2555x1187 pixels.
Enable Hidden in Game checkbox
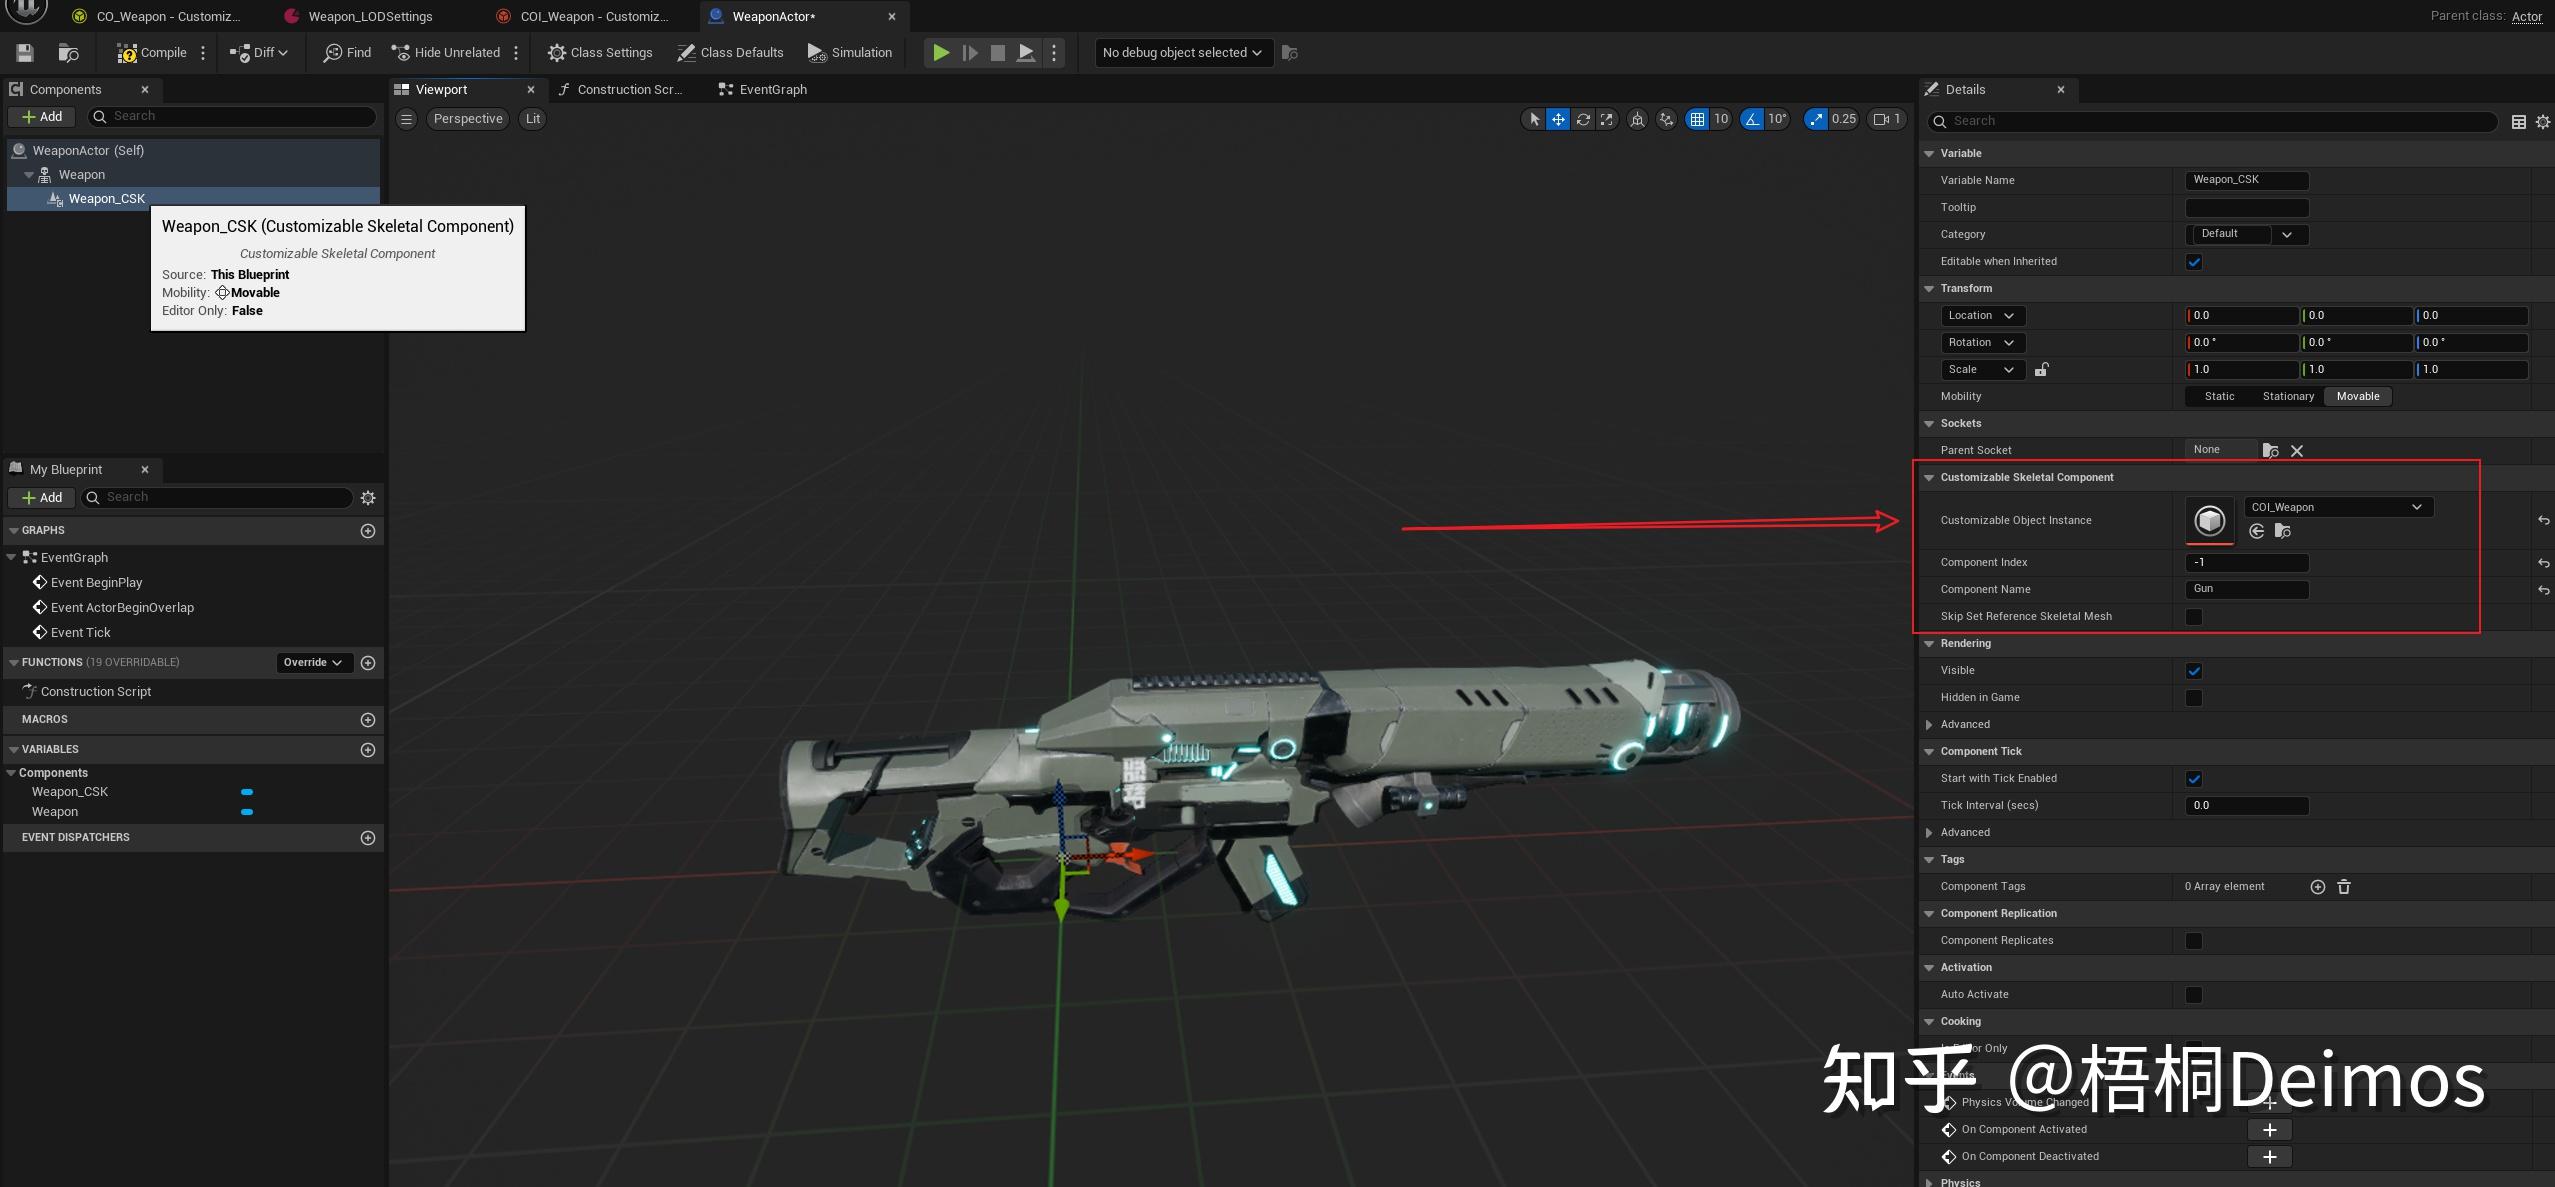pyautogui.click(x=2194, y=698)
